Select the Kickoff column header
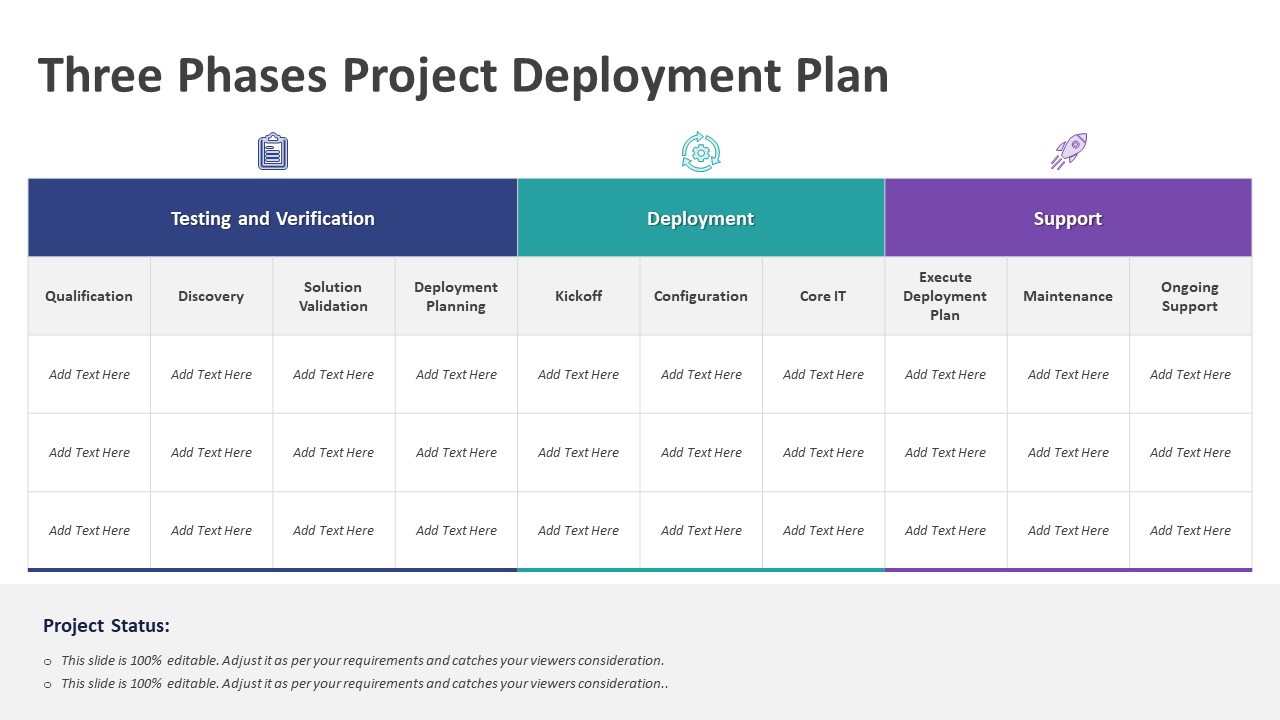1280x720 pixels. pyautogui.click(x=578, y=296)
